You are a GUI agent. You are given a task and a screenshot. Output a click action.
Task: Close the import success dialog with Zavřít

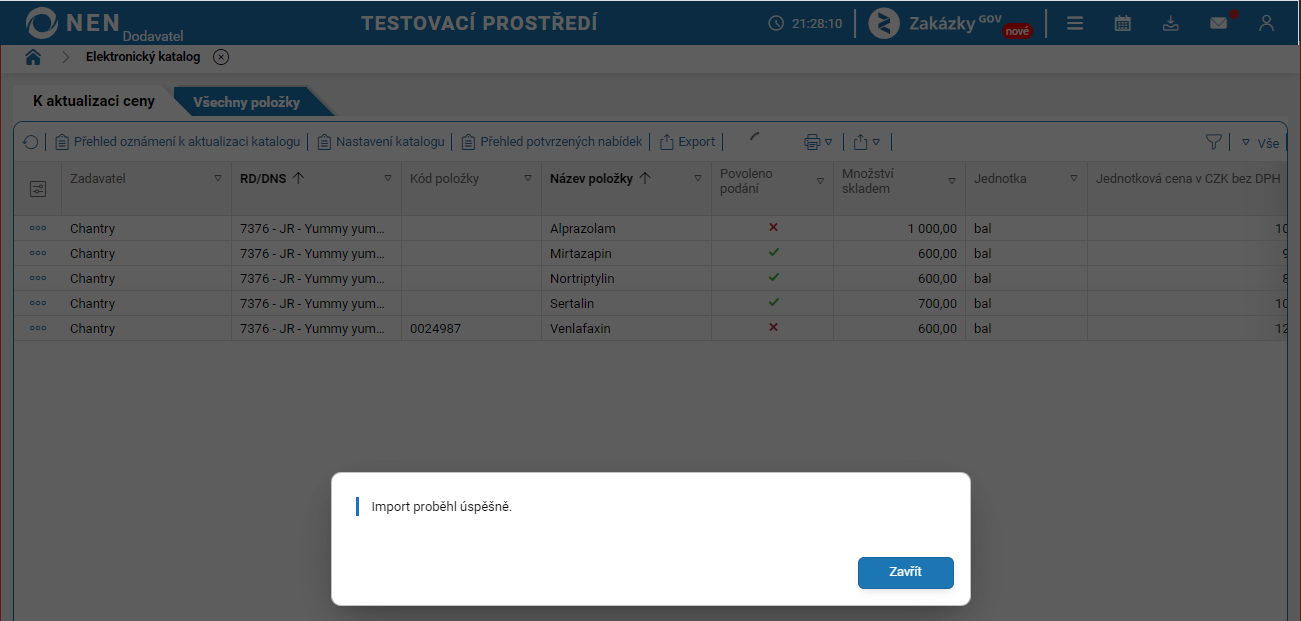click(x=905, y=572)
